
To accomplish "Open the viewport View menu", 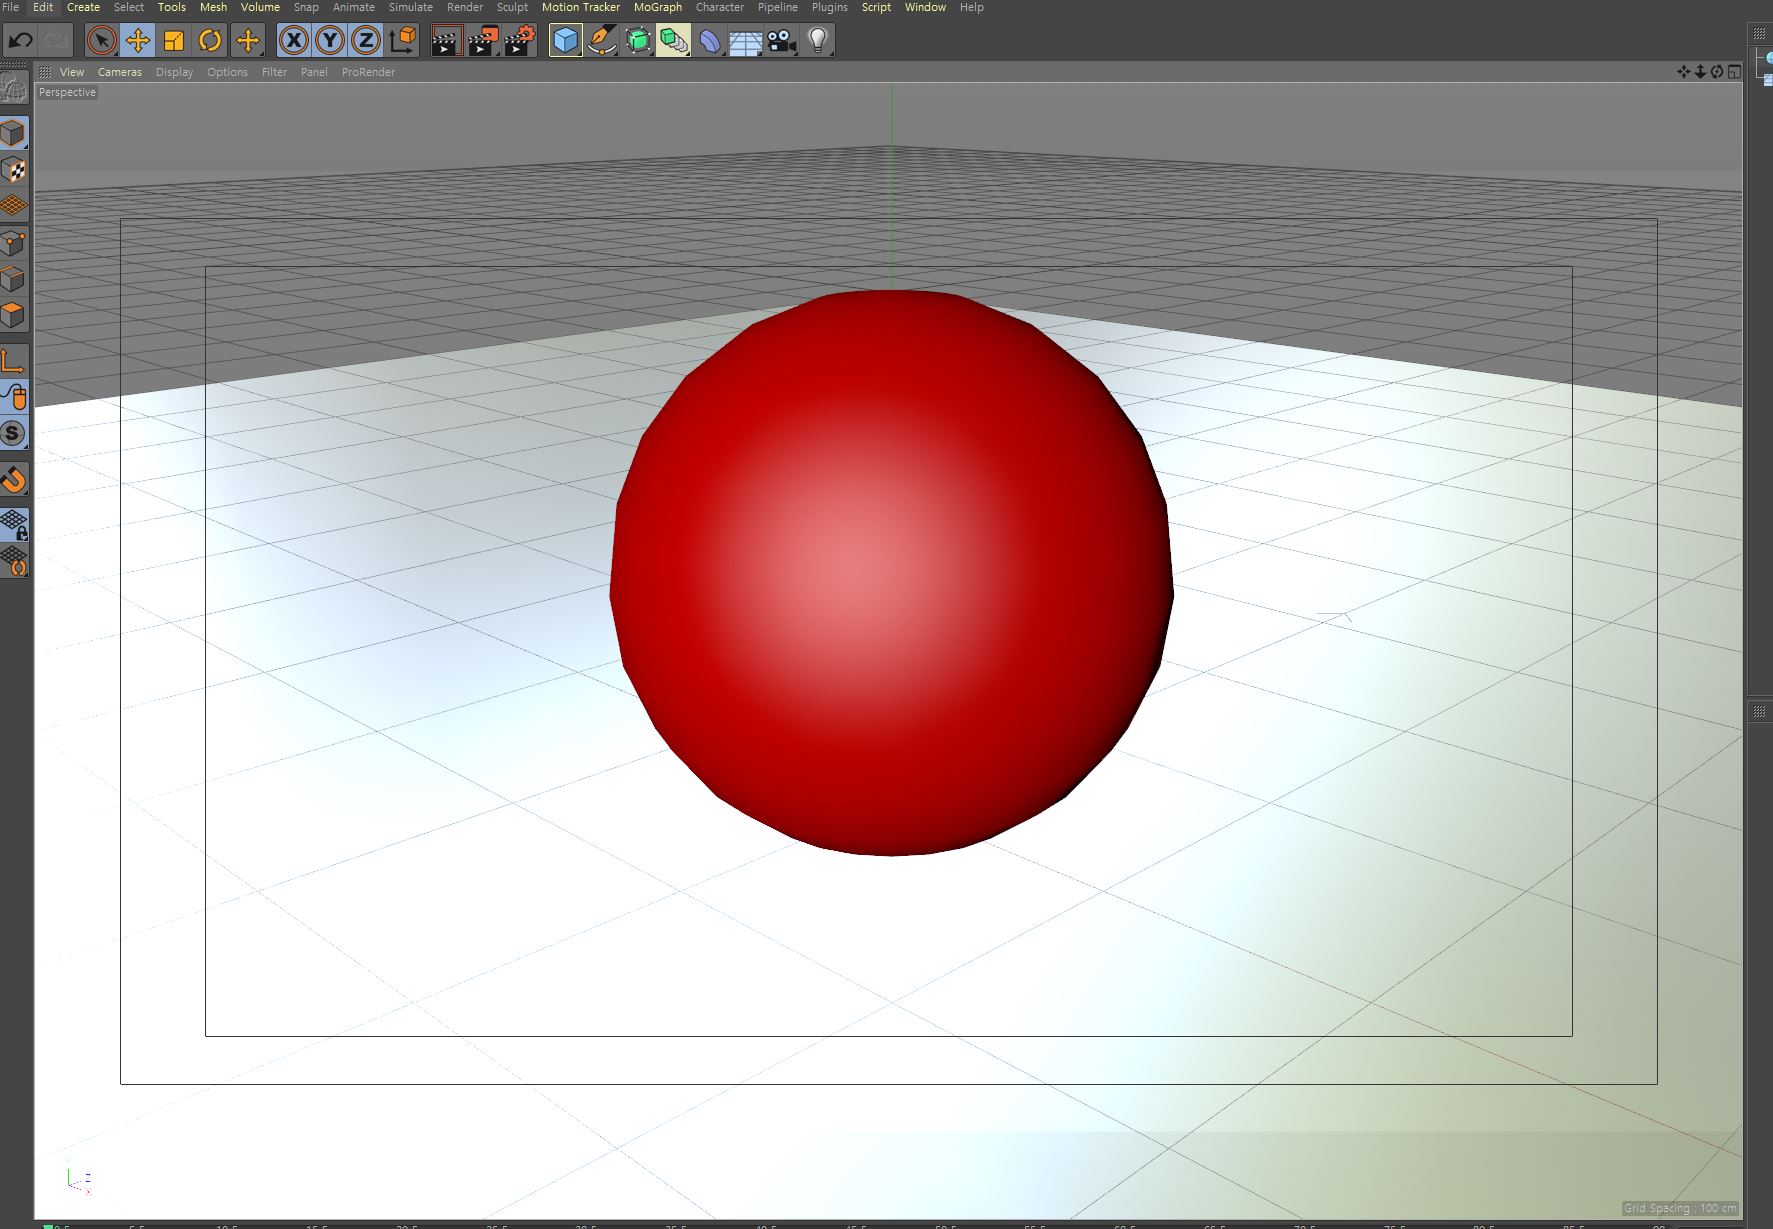I will (72, 72).
